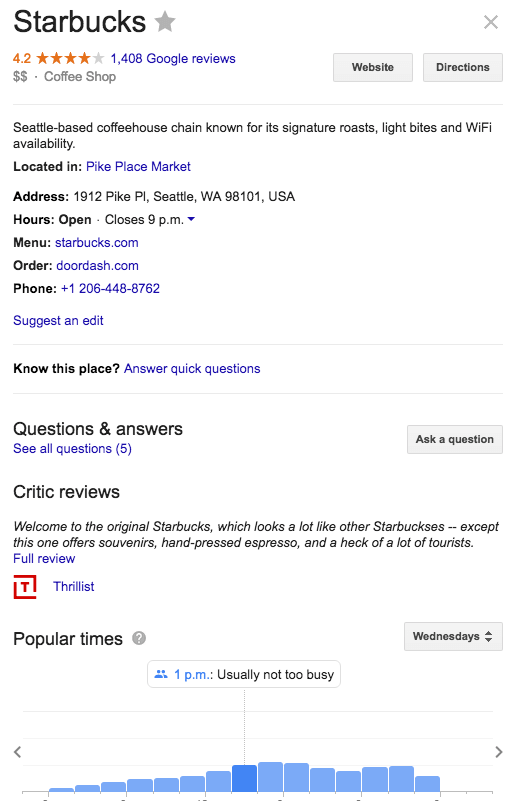The width and height of the screenshot is (514, 801).
Task: Open the Pike Place Market link
Action: tap(138, 167)
